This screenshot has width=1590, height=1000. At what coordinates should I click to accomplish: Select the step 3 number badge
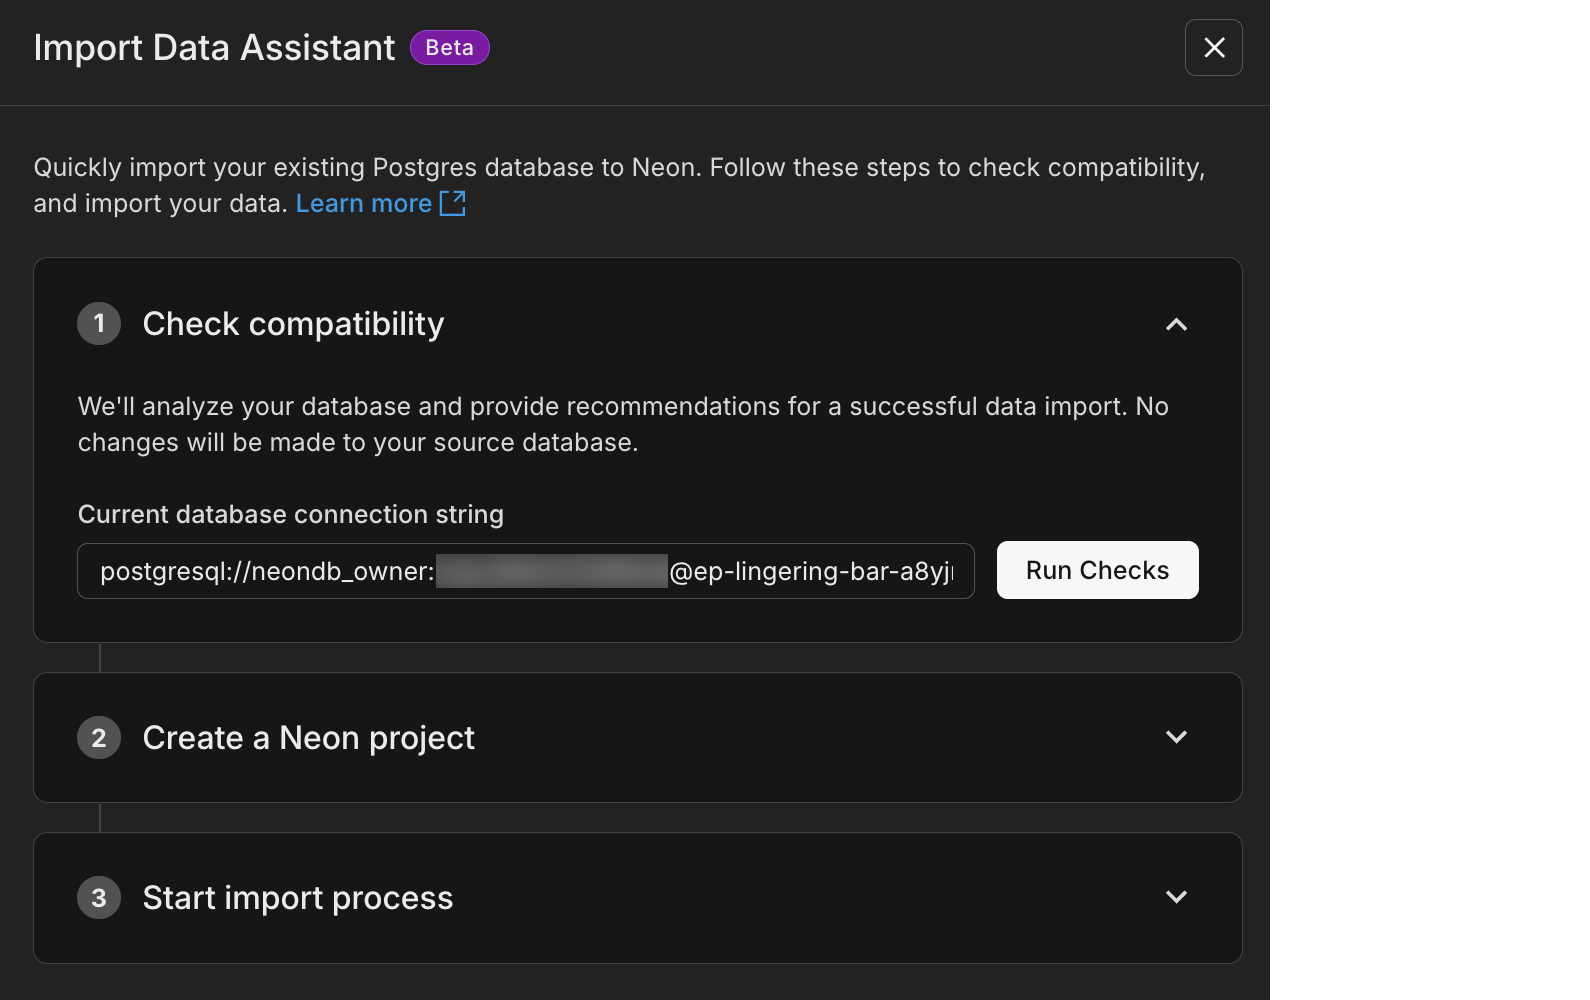(x=99, y=898)
